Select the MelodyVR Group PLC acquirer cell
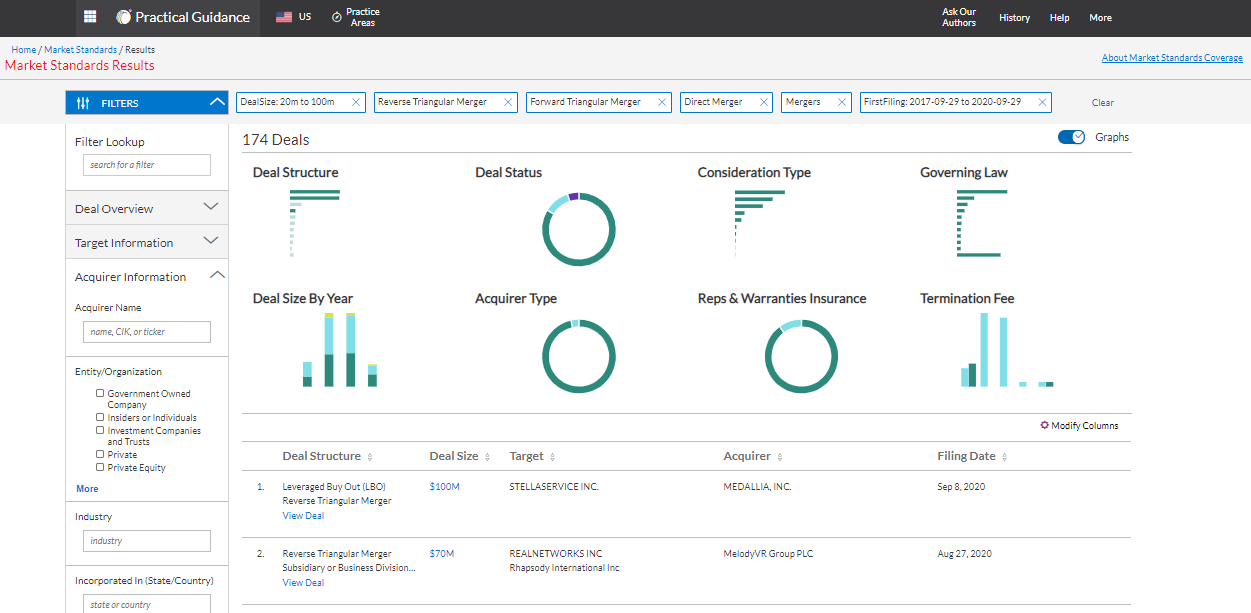1251x613 pixels. [767, 554]
